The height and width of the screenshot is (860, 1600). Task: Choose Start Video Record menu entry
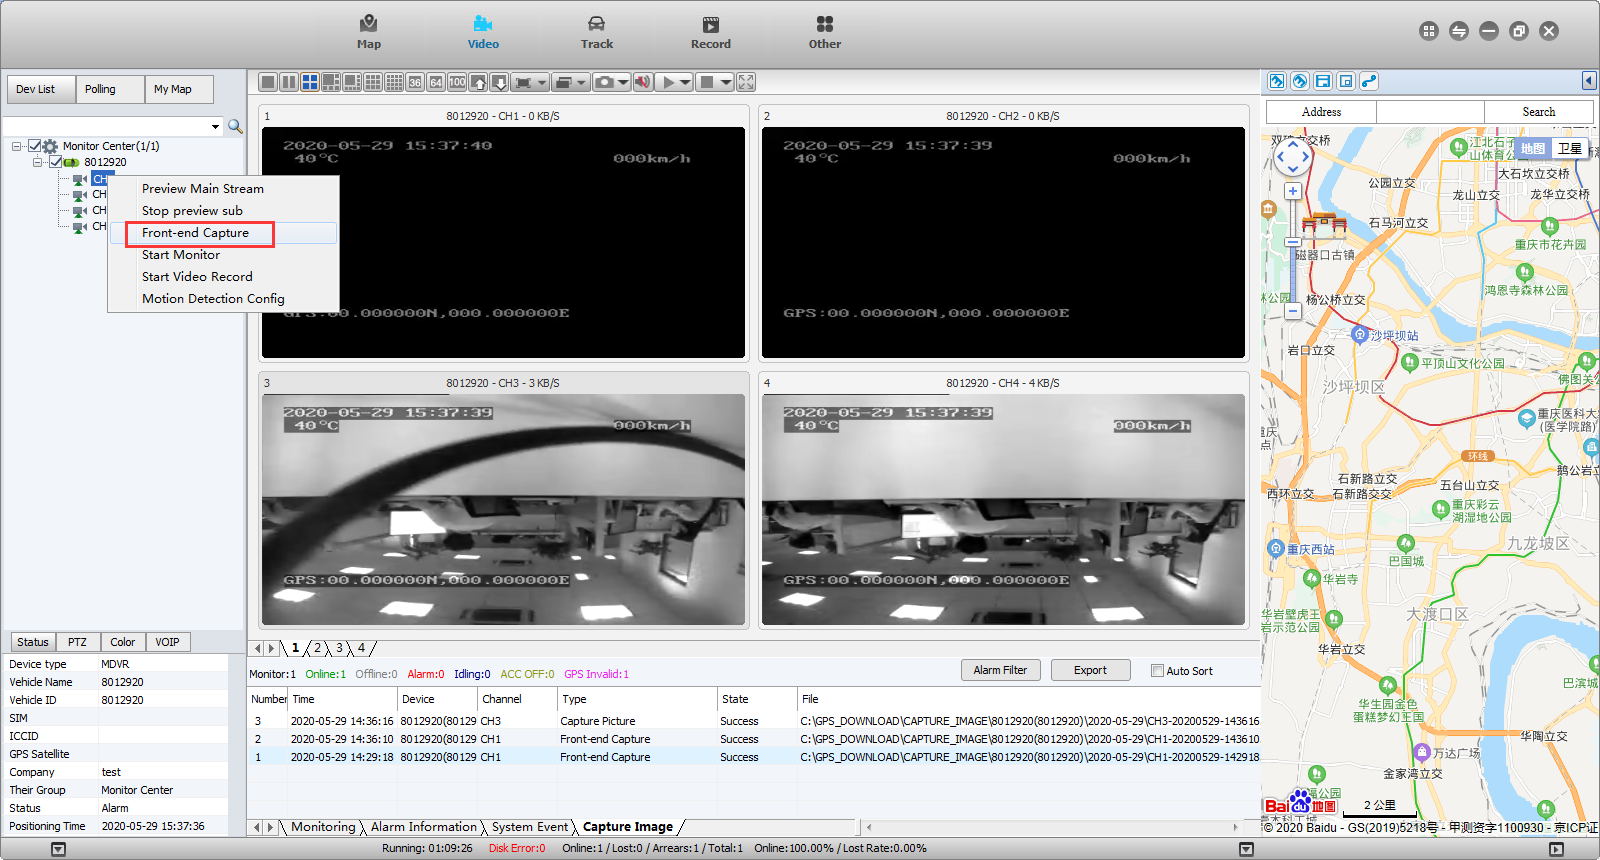223,277
